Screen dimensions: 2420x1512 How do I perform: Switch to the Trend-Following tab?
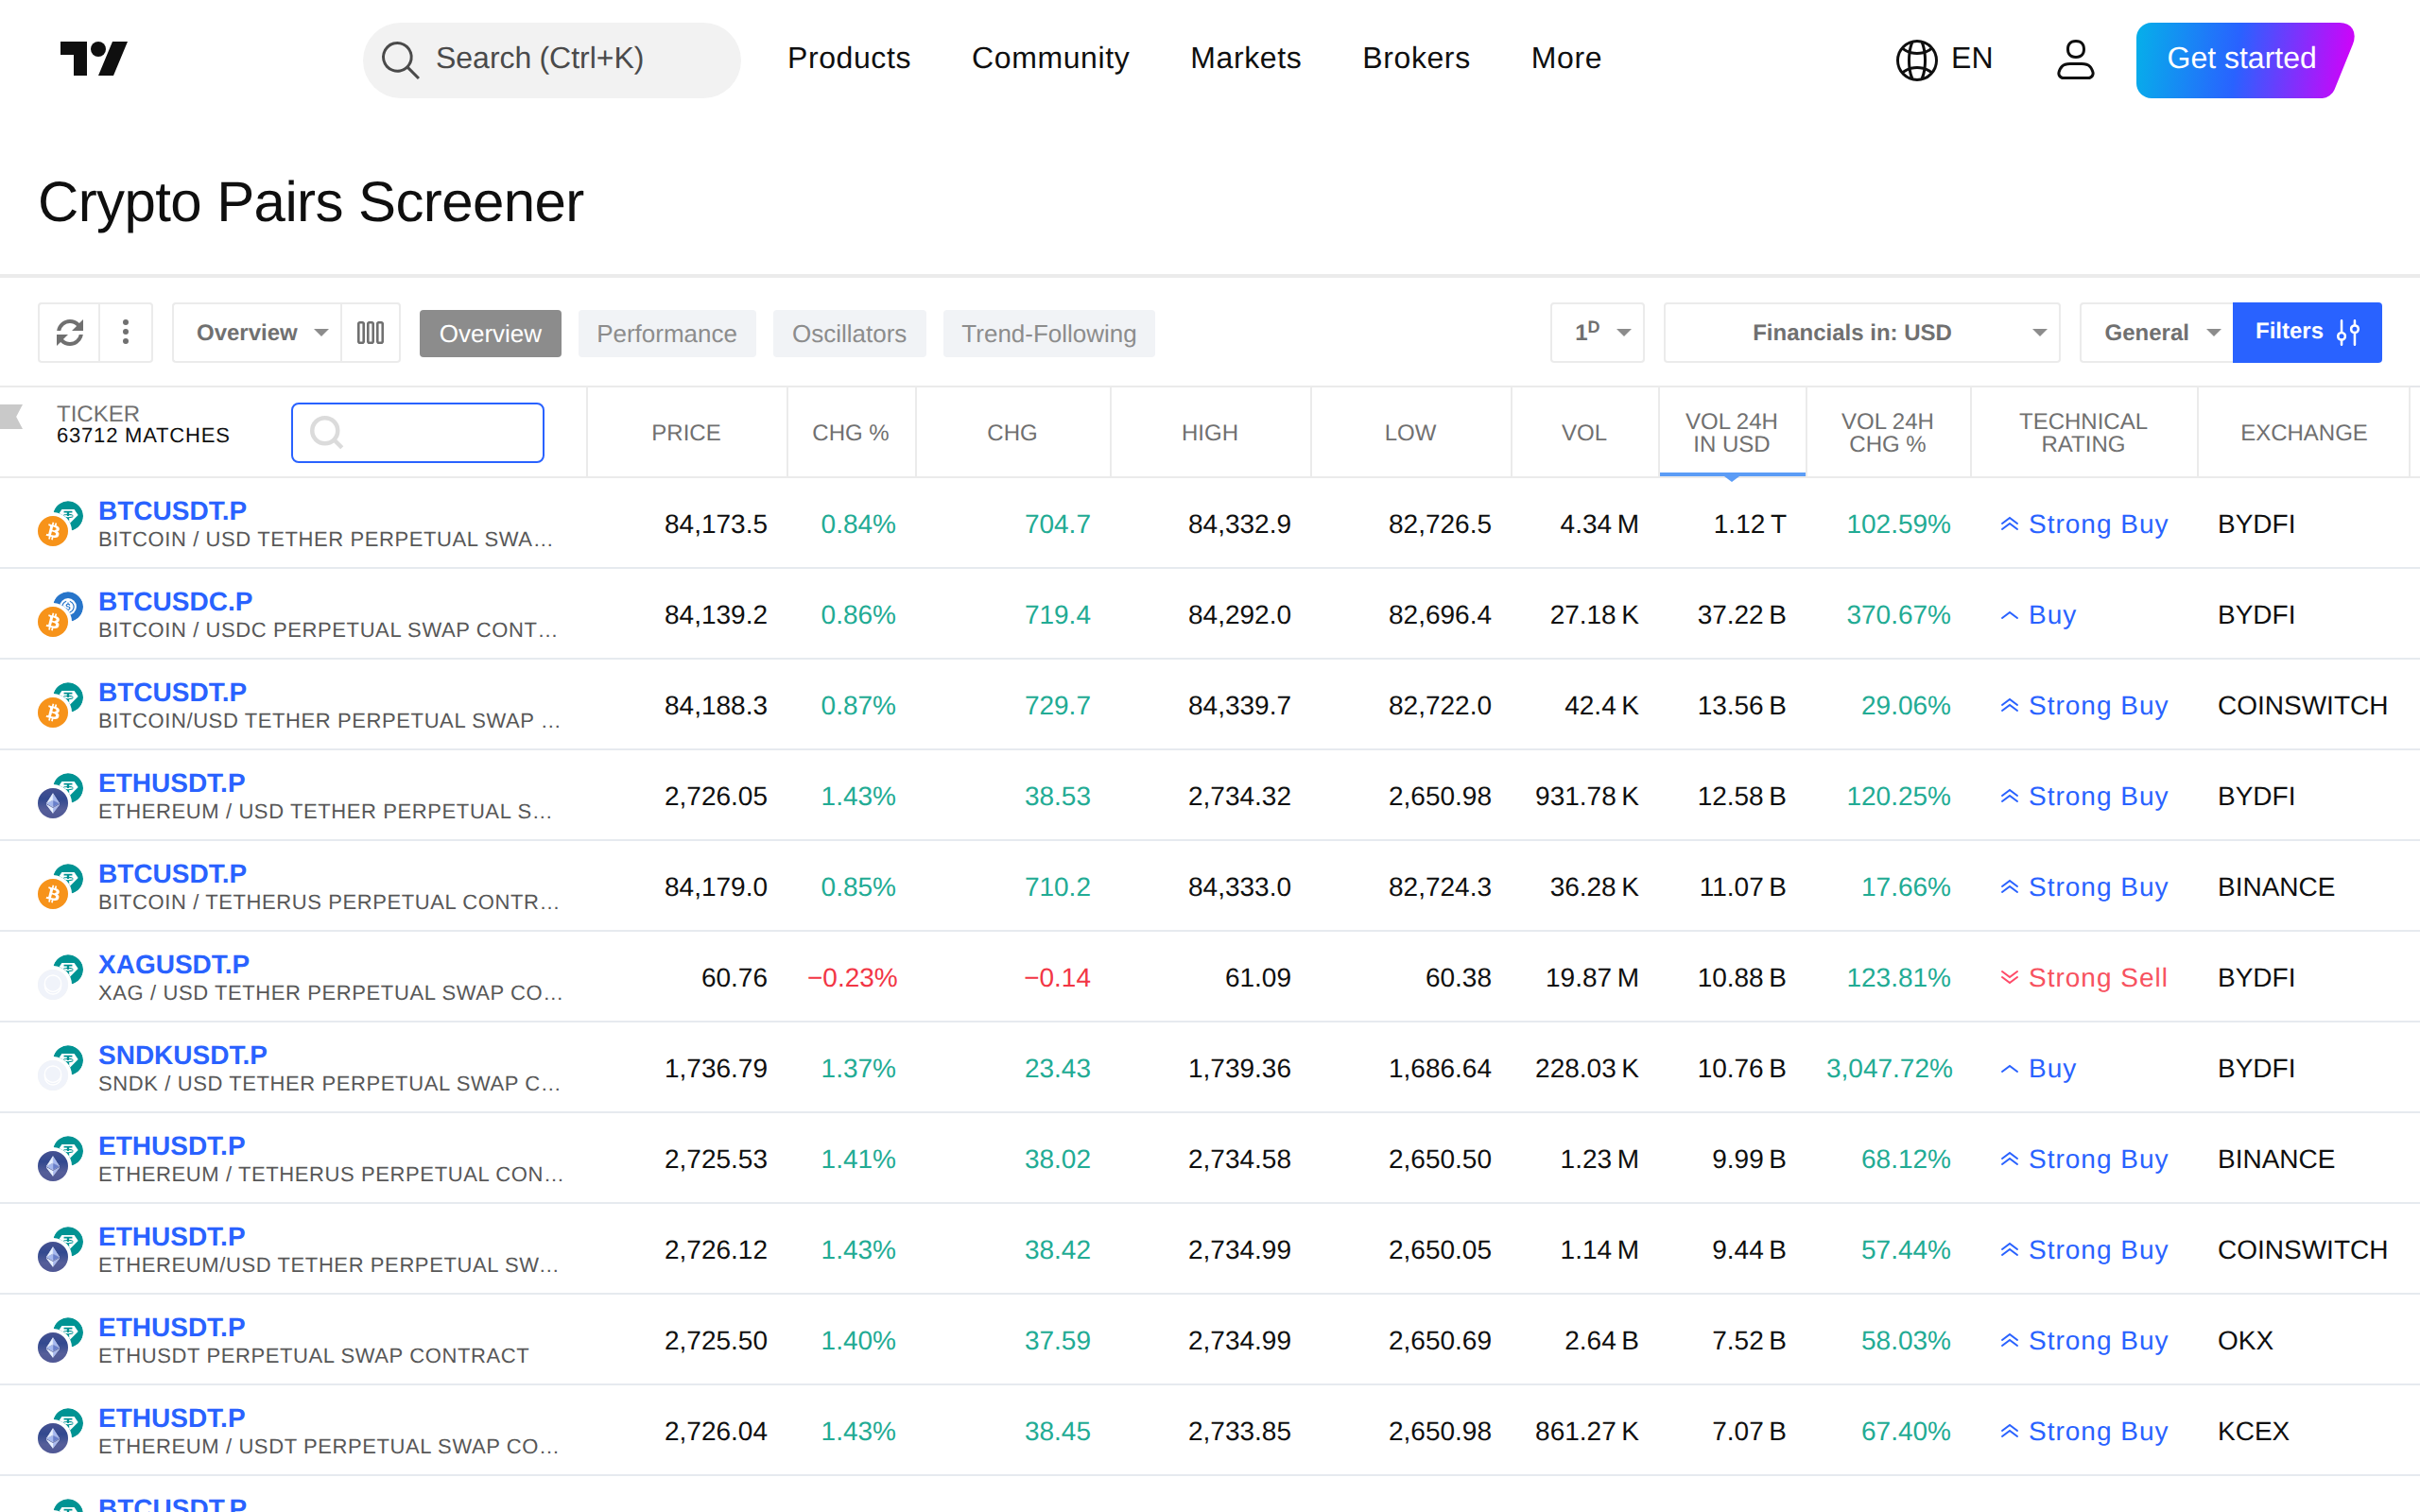click(1048, 333)
